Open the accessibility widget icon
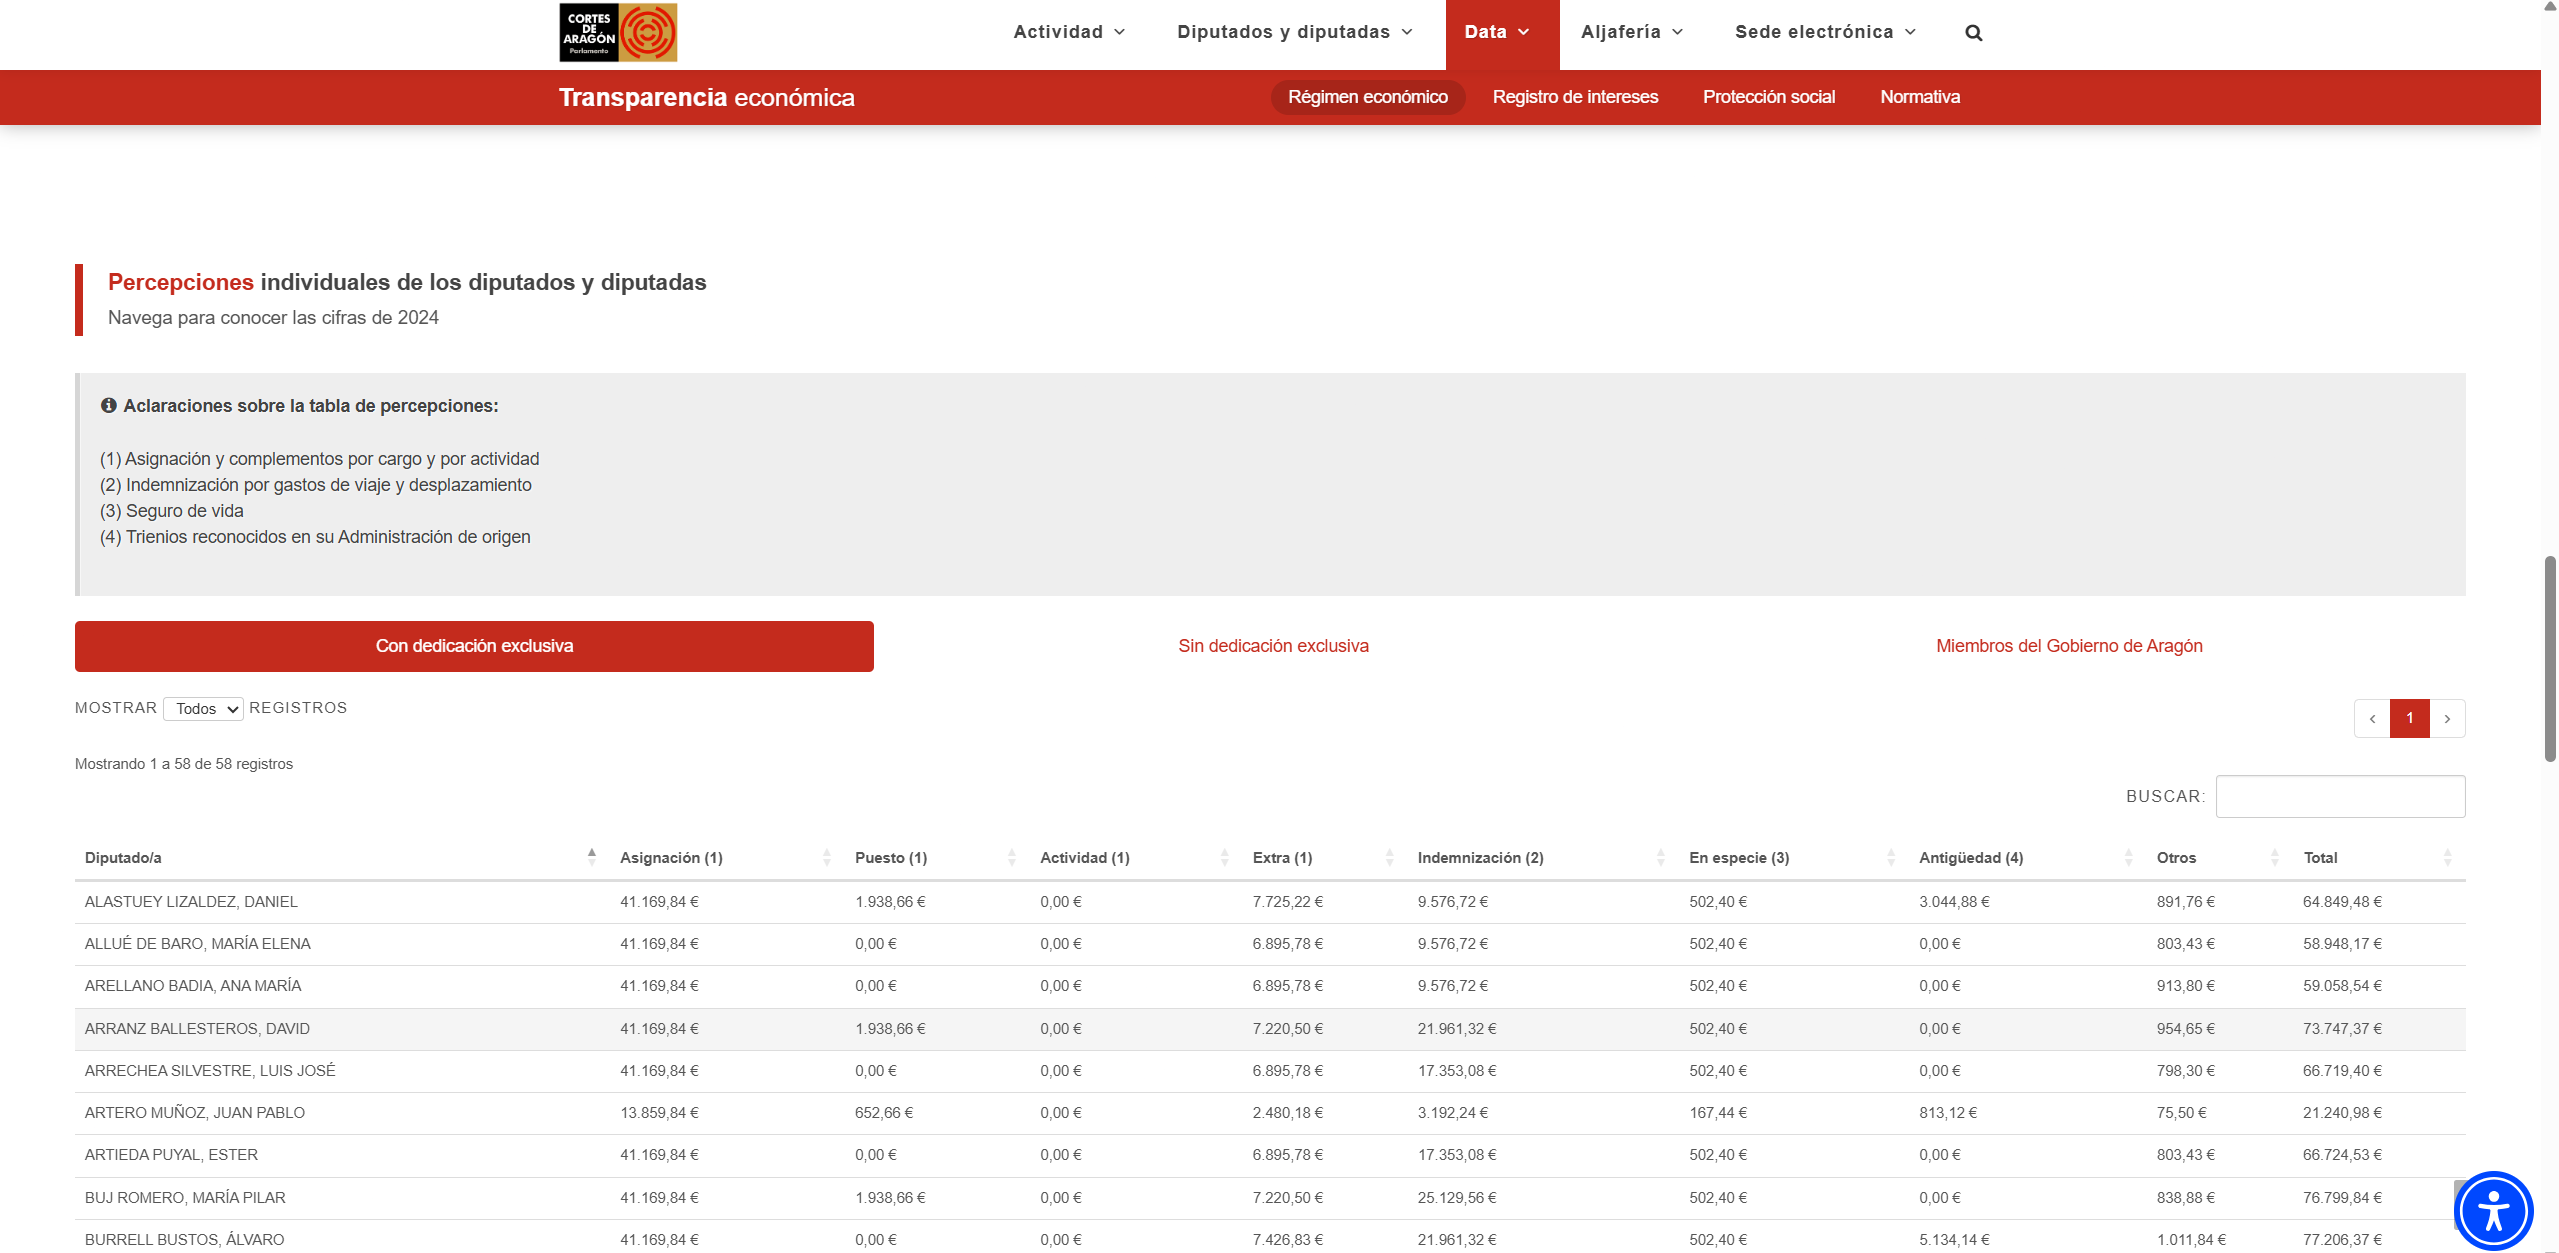 click(x=2493, y=1210)
